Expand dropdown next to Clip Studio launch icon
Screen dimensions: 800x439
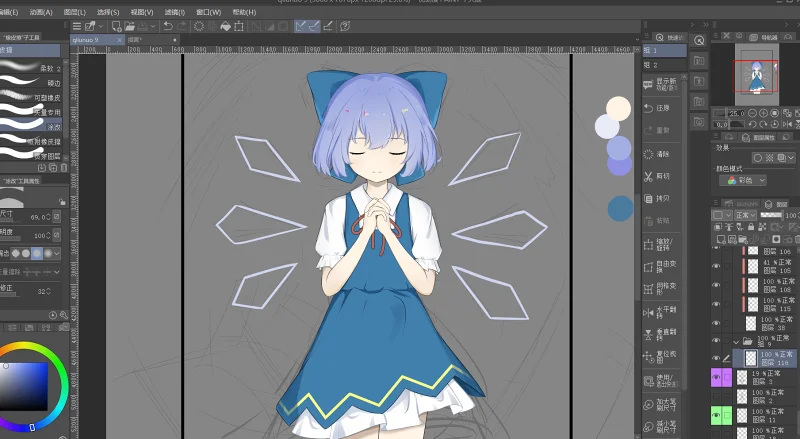pyautogui.click(x=101, y=27)
